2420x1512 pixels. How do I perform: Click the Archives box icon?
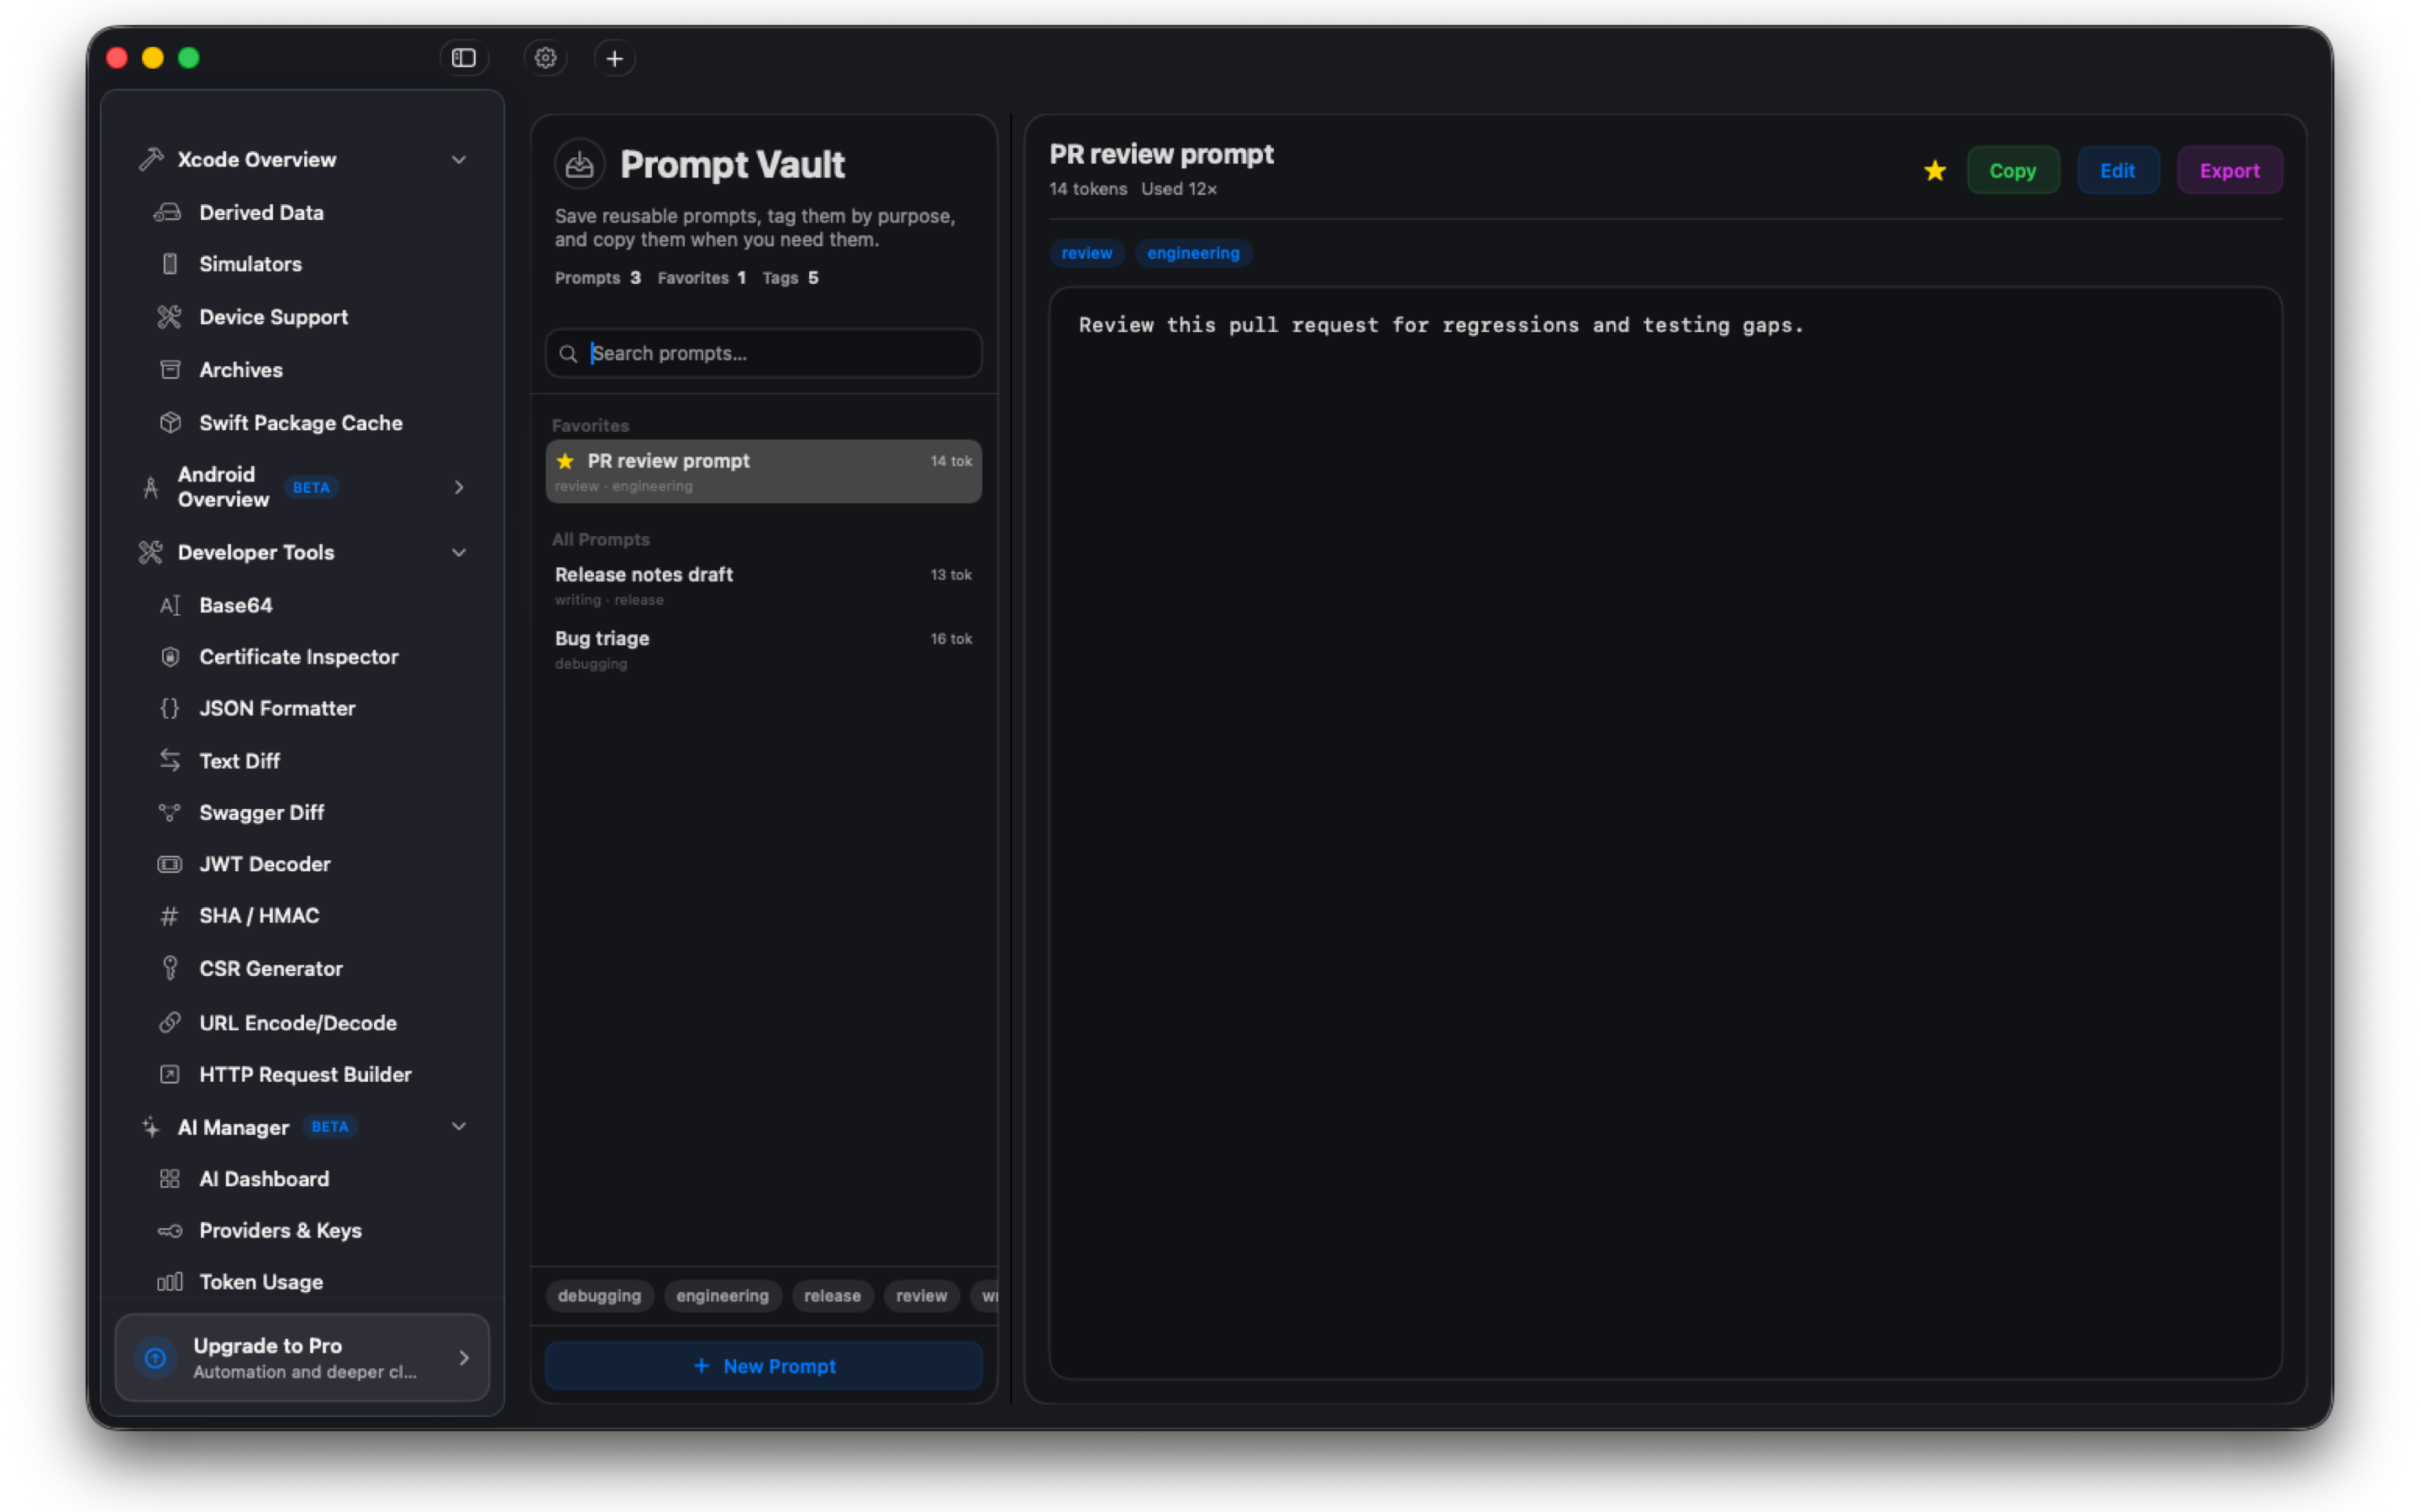[170, 370]
